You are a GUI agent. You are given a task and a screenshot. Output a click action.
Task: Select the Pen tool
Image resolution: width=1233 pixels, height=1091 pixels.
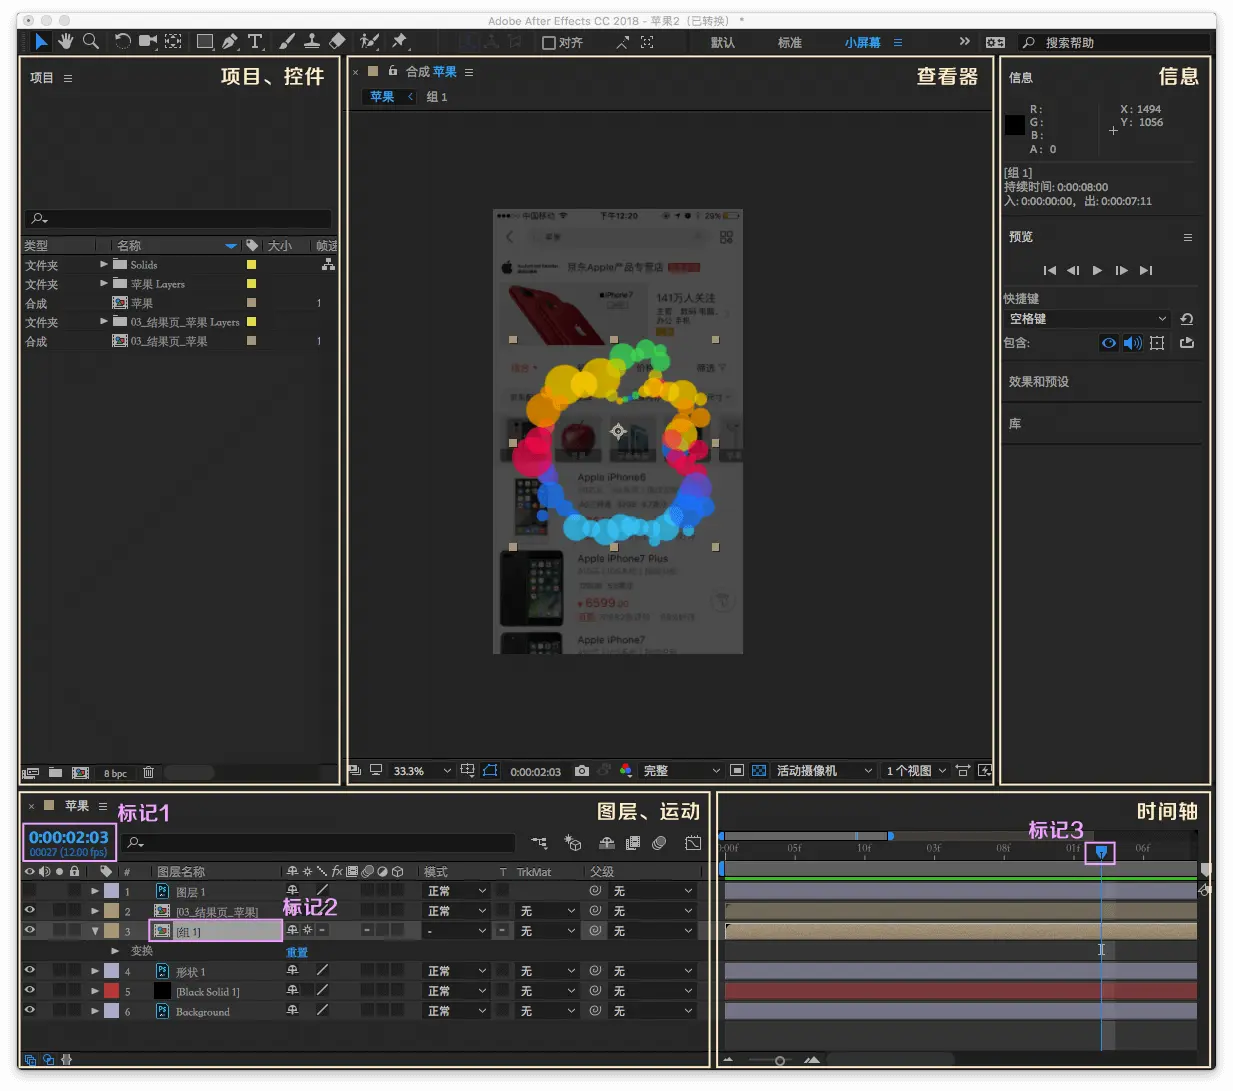(x=230, y=41)
